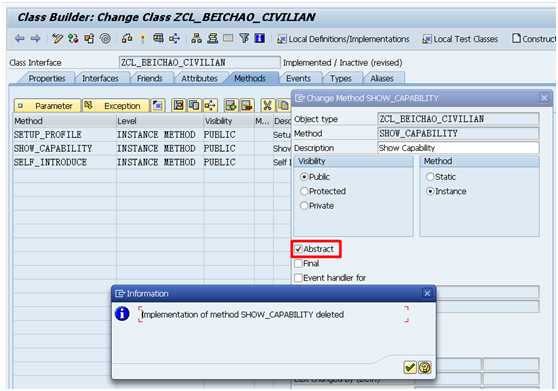The width and height of the screenshot is (558, 391).
Task: Select the Static method radio button
Action: point(430,177)
